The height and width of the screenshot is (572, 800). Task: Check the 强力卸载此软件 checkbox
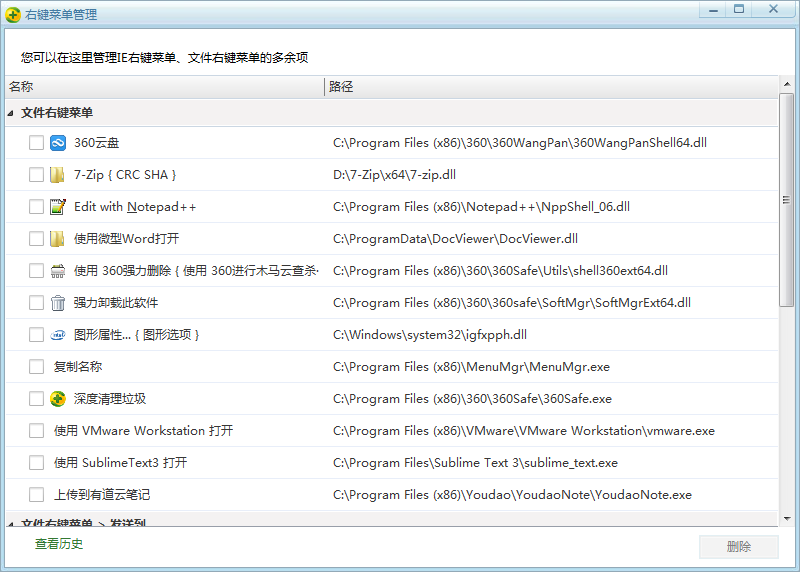tap(36, 303)
